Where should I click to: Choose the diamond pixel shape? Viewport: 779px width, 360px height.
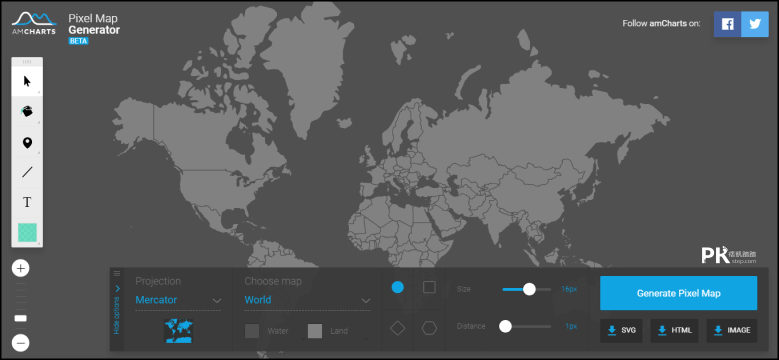pyautogui.click(x=397, y=328)
